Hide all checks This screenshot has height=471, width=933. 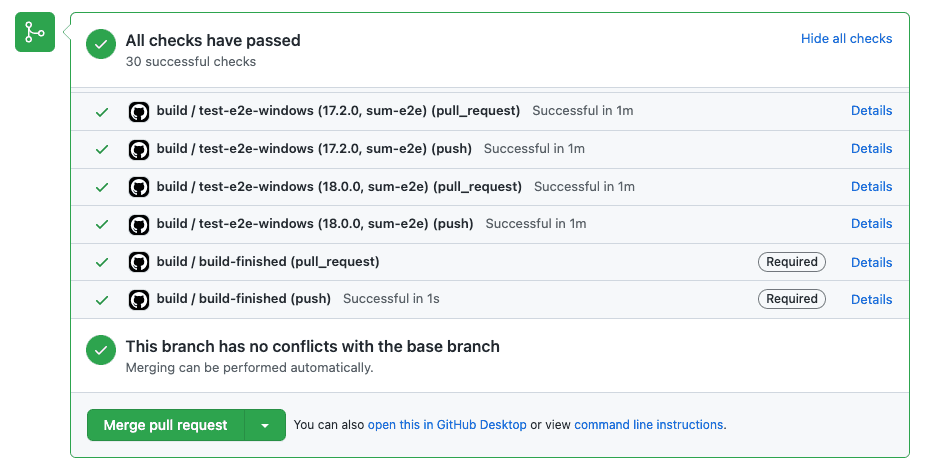point(846,39)
